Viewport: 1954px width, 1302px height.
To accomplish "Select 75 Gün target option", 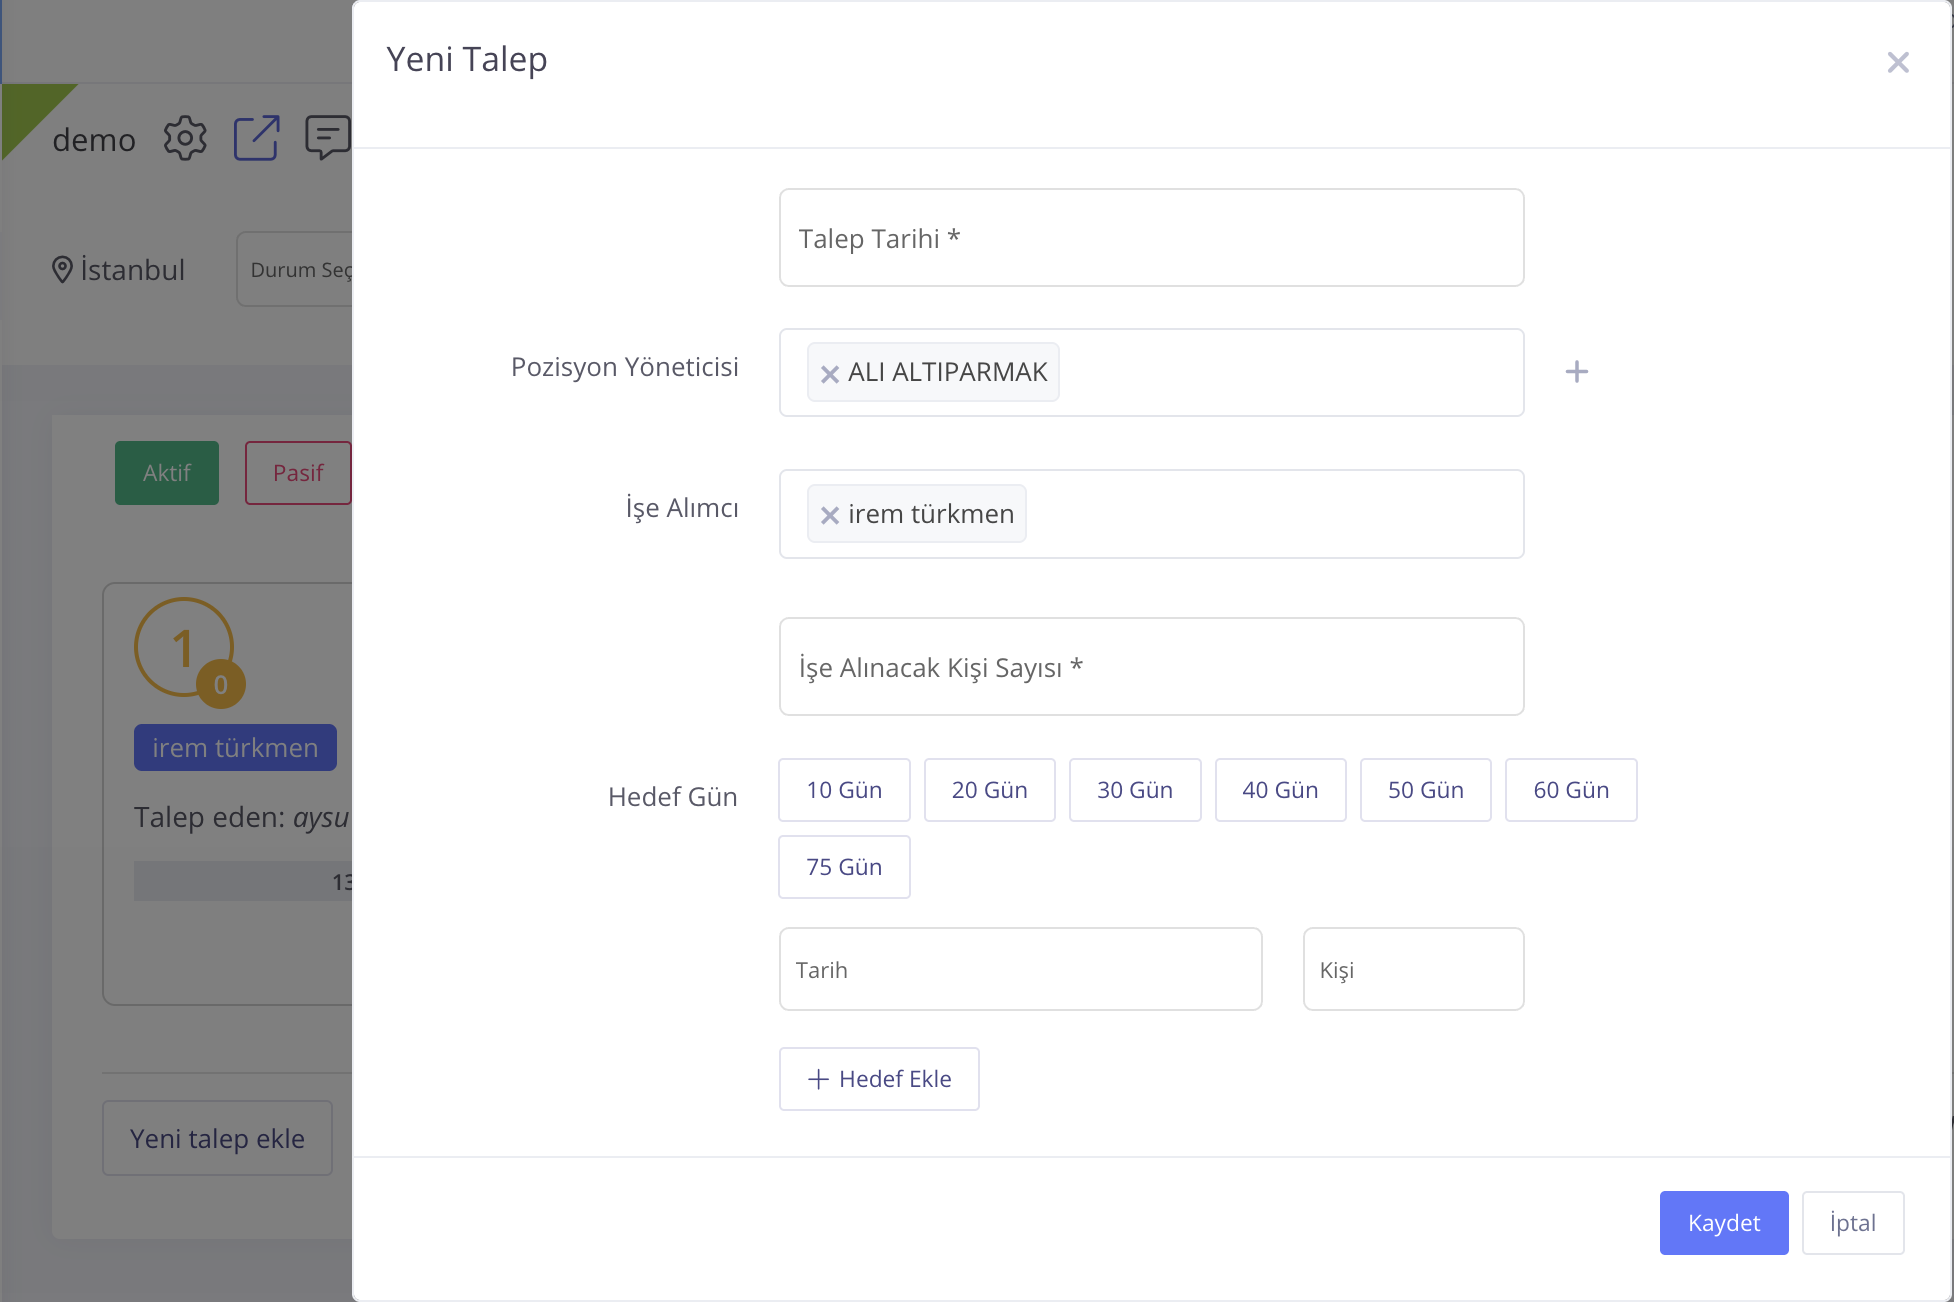I will click(844, 867).
